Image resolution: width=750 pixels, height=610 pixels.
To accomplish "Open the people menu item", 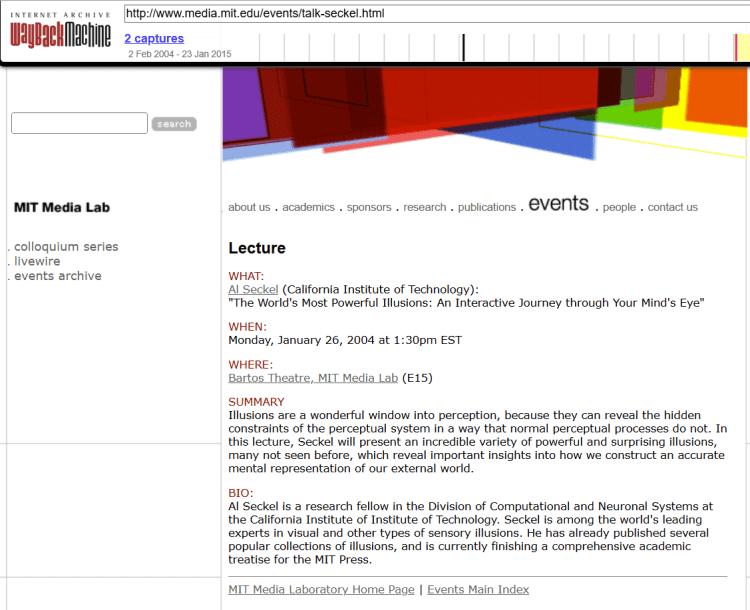I will pyautogui.click(x=619, y=207).
